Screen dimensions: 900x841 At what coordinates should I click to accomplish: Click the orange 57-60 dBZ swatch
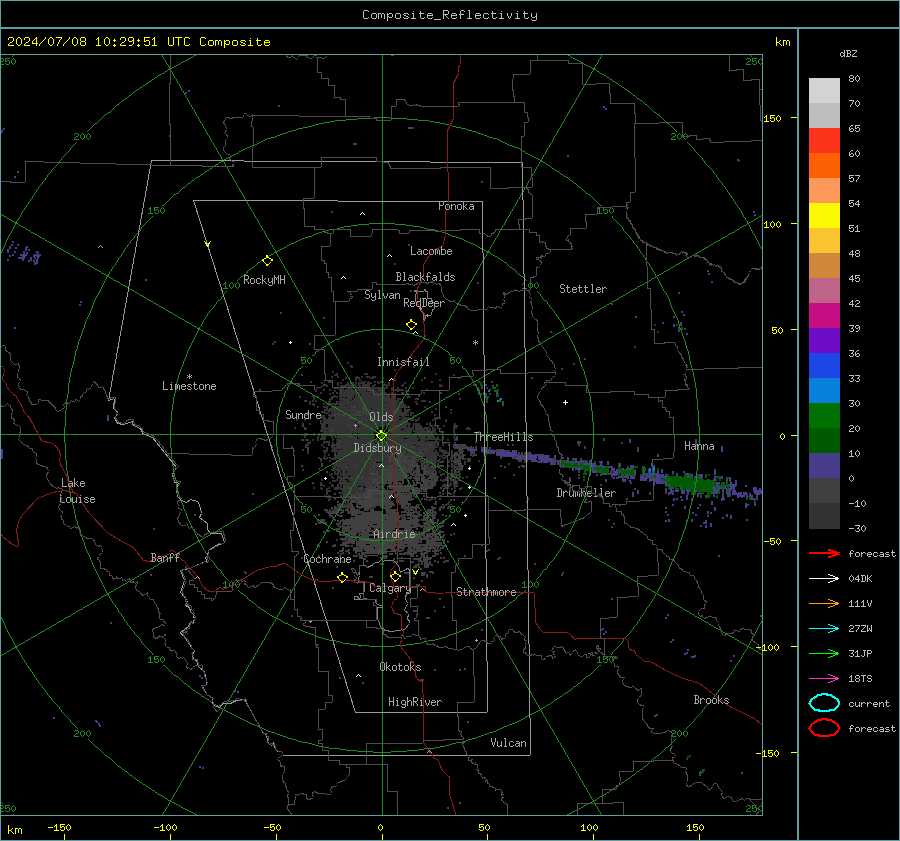(x=824, y=166)
